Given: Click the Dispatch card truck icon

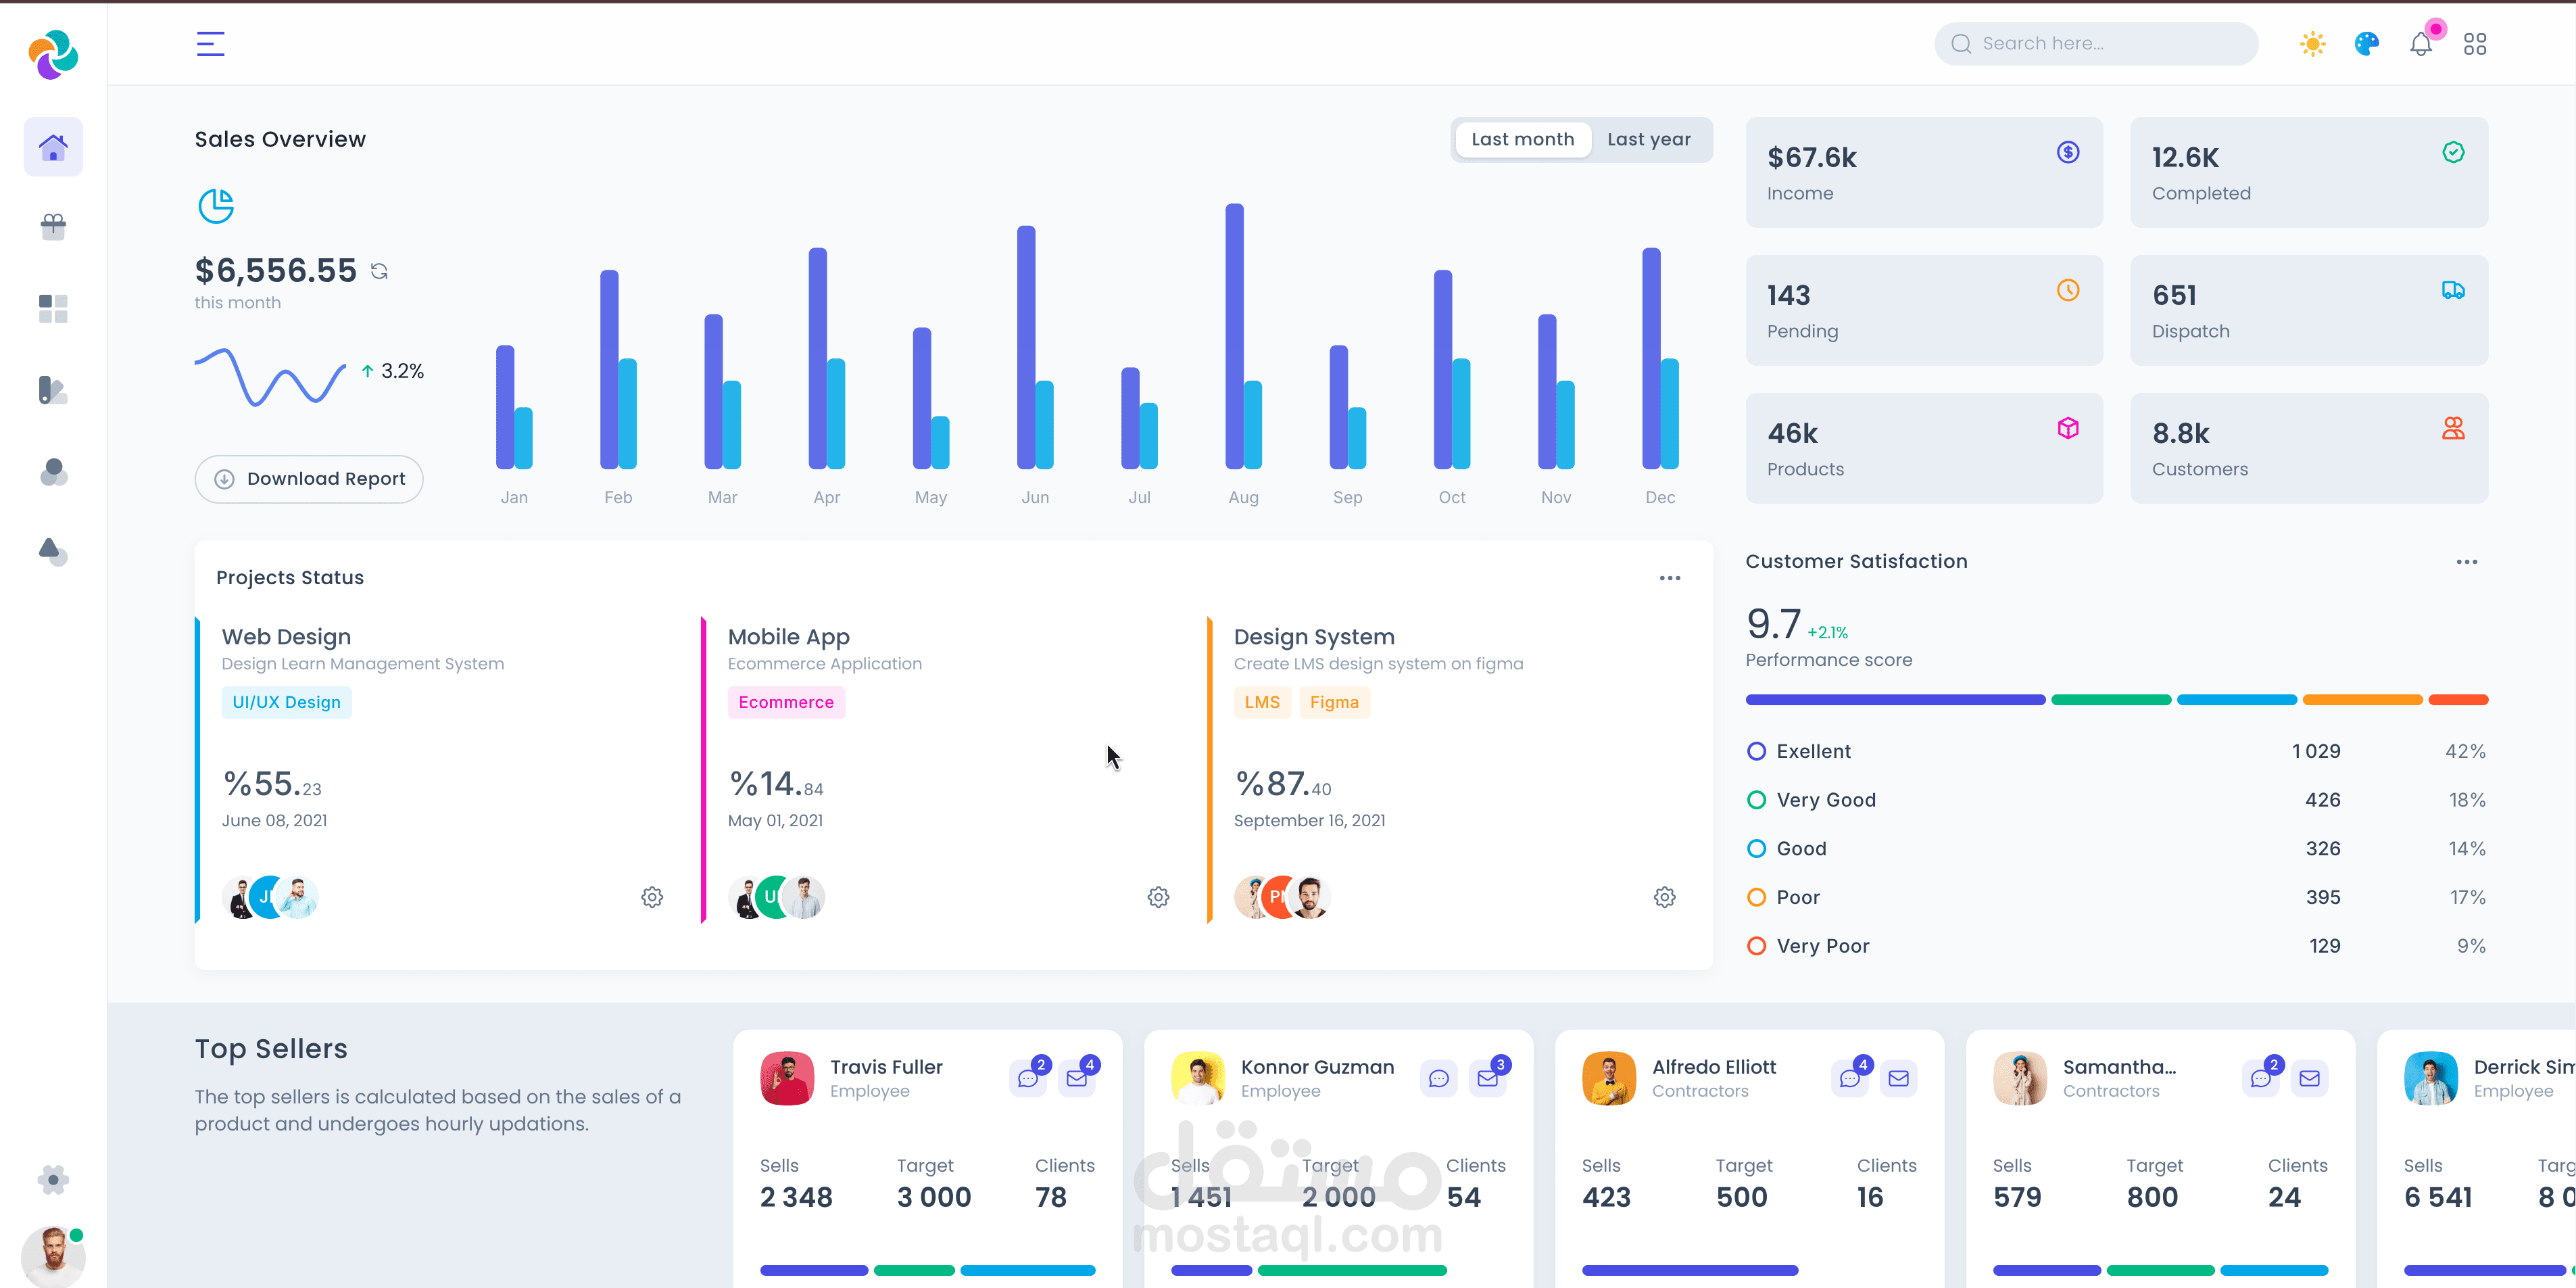Looking at the screenshot, I should (2453, 290).
